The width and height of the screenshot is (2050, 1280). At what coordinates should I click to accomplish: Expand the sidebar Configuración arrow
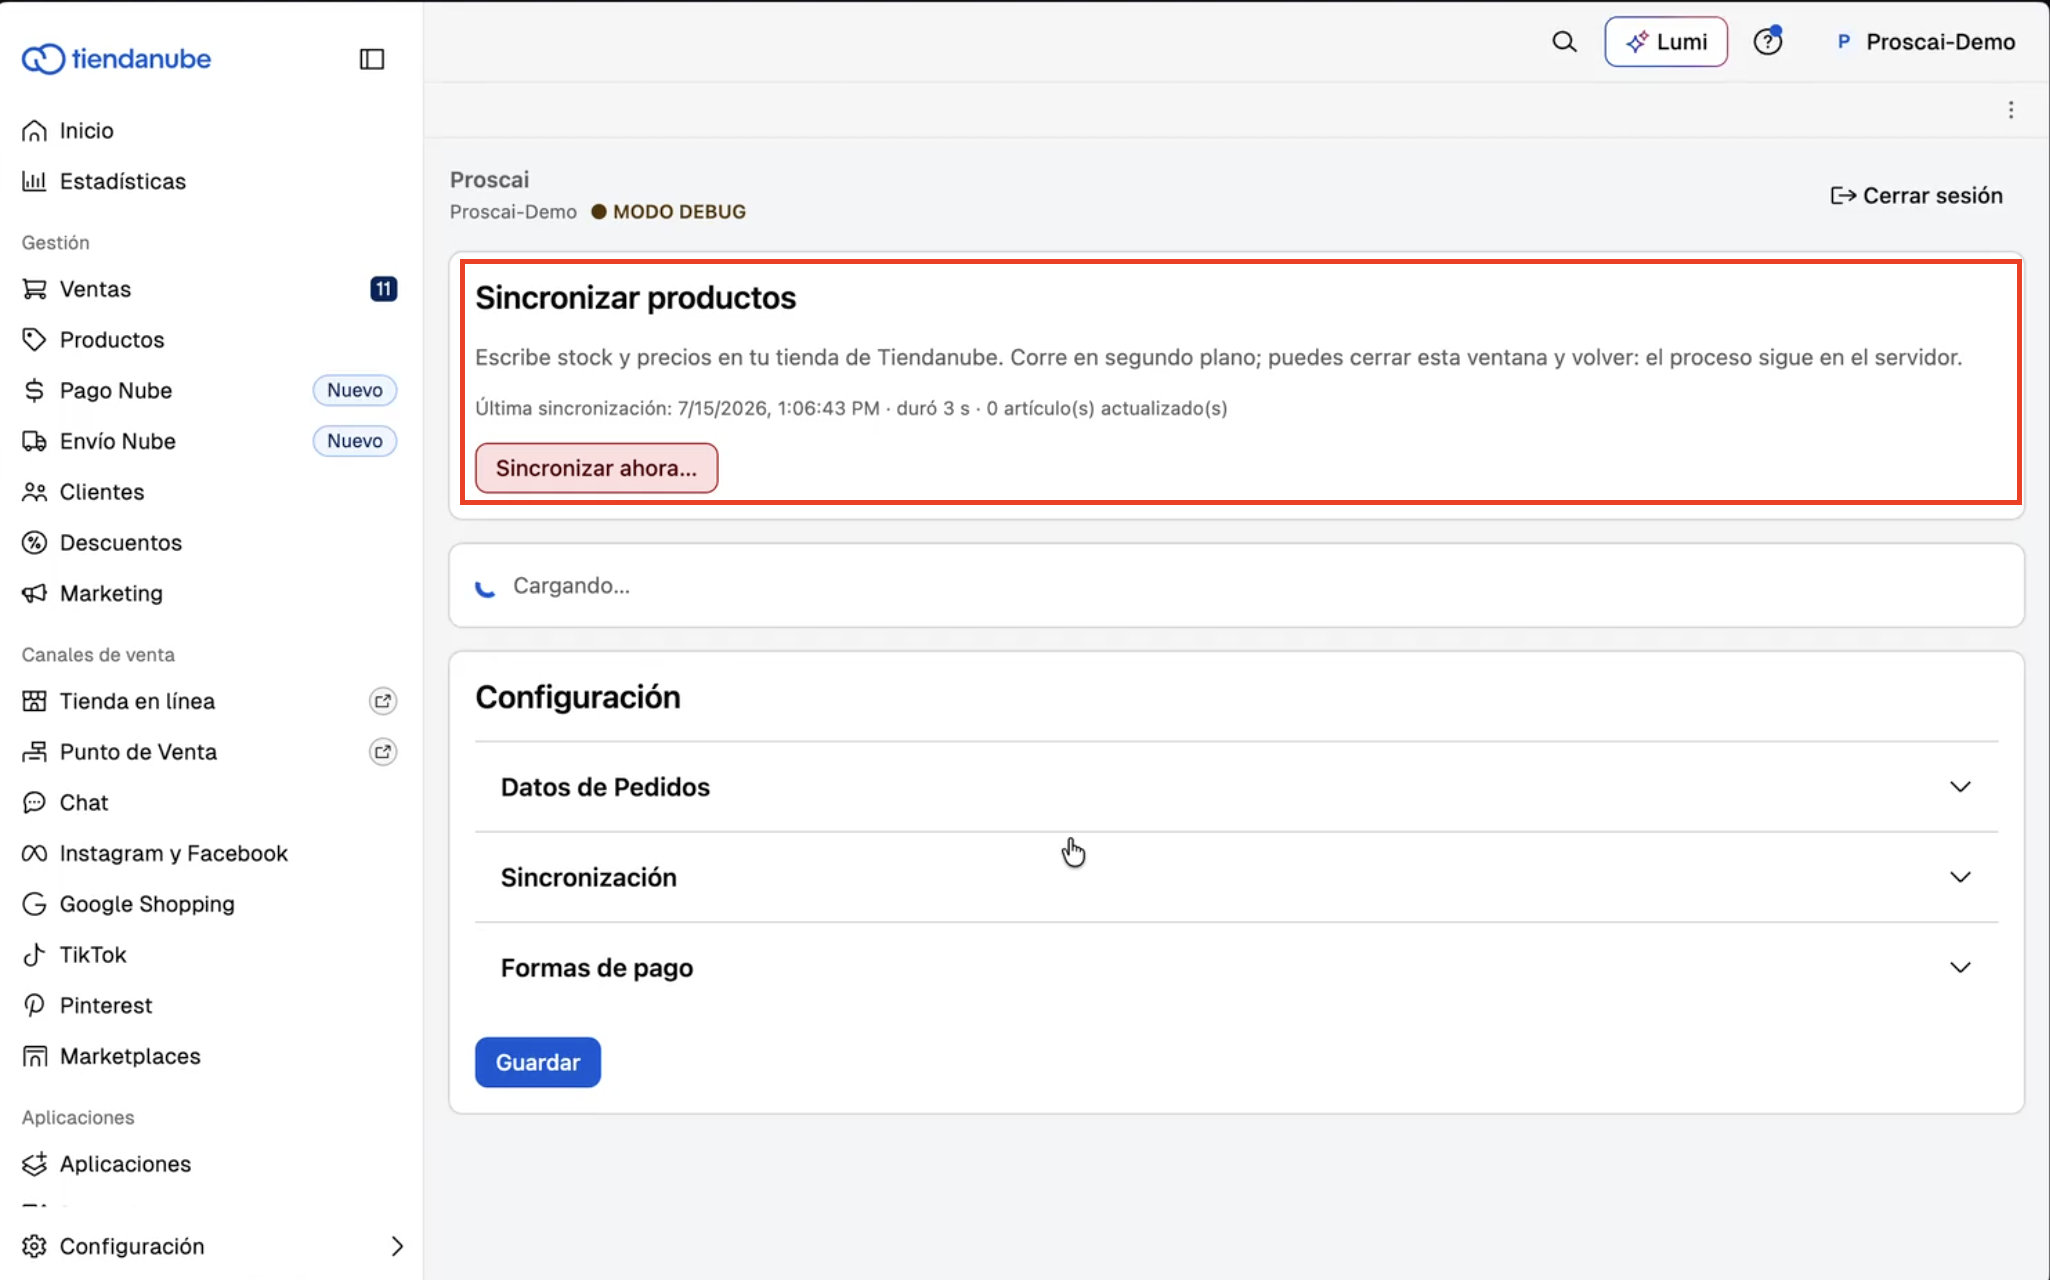coord(397,1246)
